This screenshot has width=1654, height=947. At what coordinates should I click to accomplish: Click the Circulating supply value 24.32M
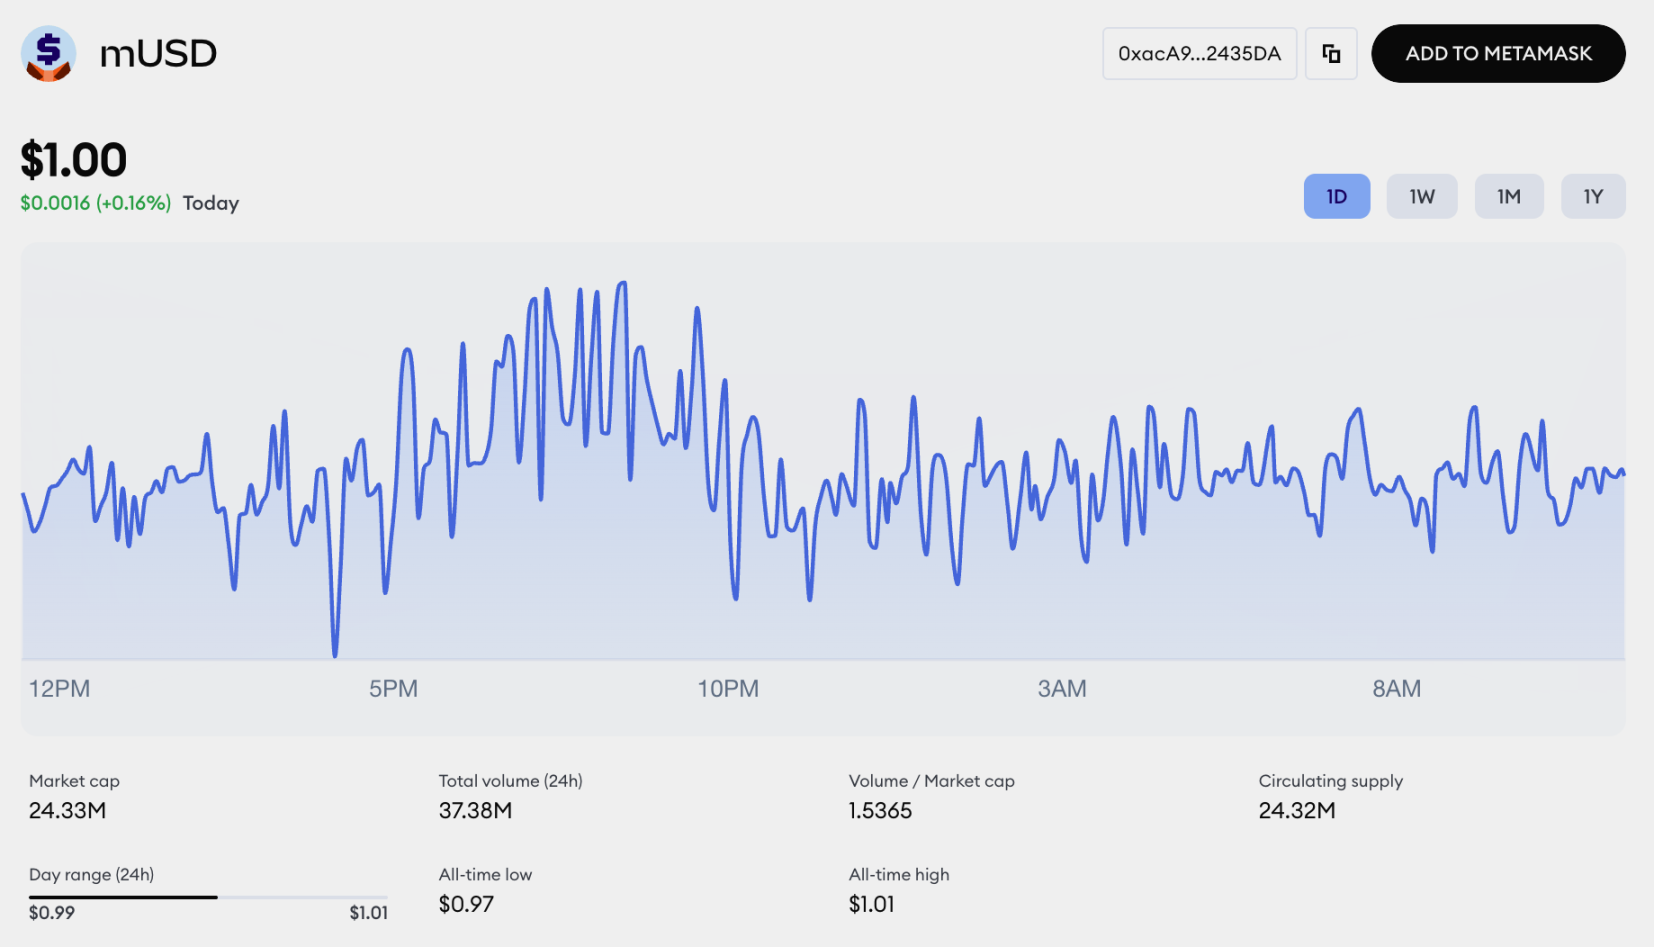(x=1297, y=811)
